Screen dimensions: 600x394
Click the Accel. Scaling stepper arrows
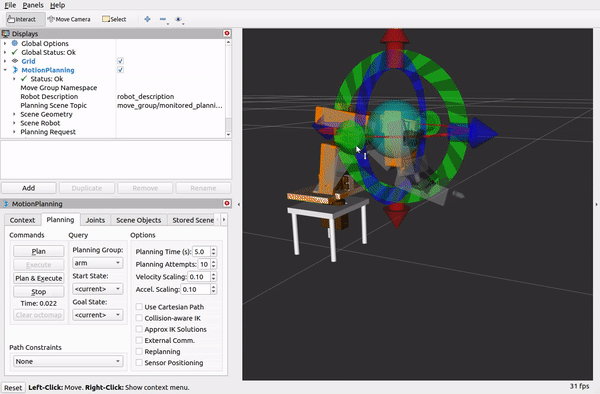214,289
